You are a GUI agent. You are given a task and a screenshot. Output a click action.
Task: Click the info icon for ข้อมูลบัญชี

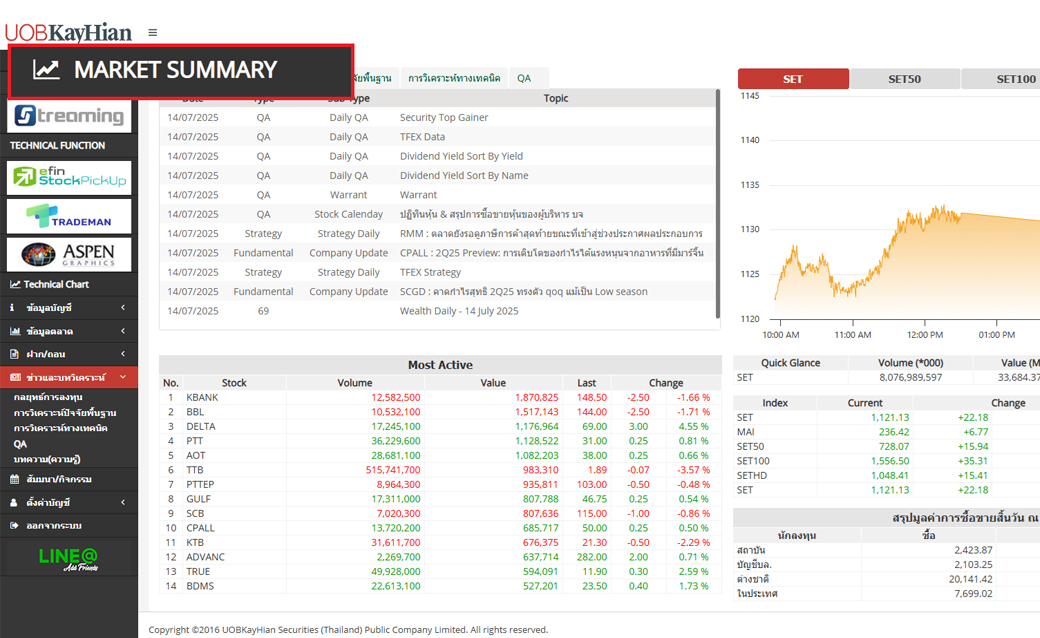[12, 308]
